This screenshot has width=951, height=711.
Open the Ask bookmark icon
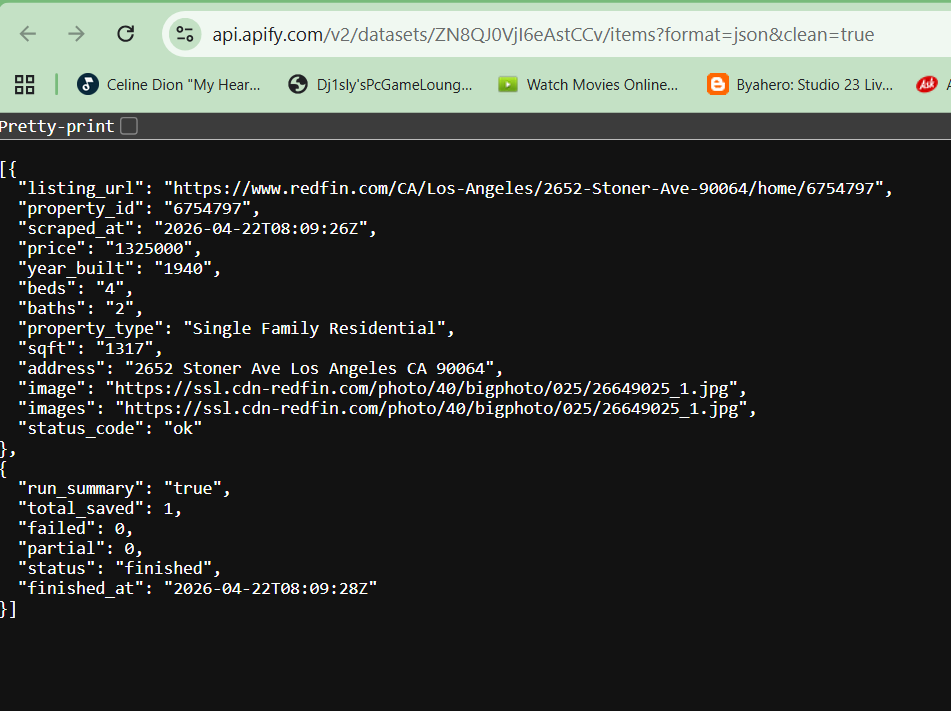click(927, 84)
